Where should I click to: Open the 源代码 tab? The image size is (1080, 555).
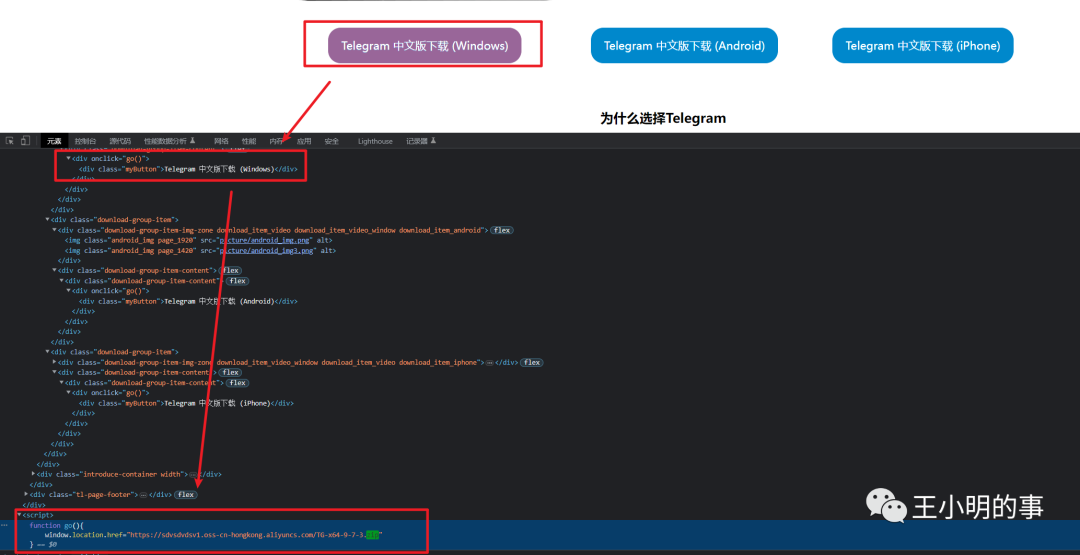click(x=120, y=141)
